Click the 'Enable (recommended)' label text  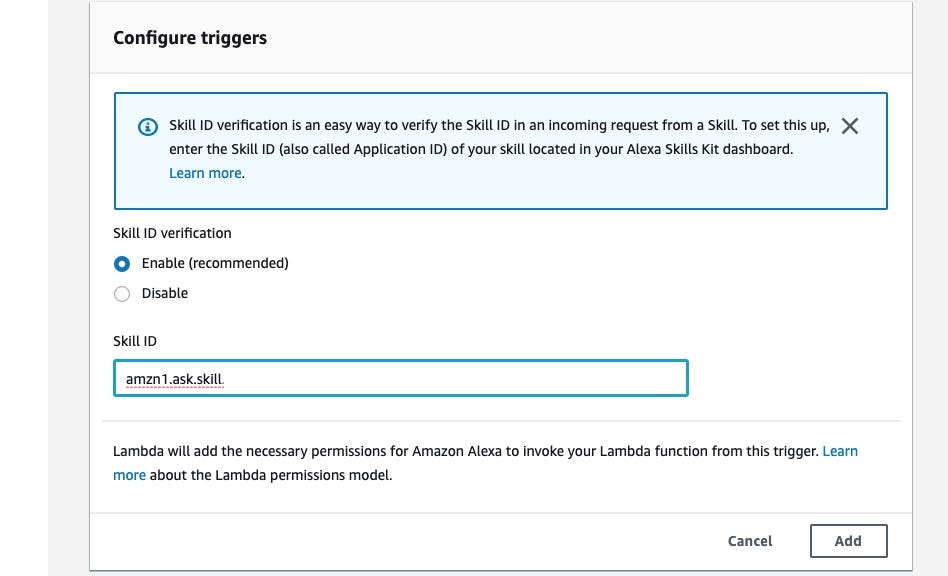pyautogui.click(x=215, y=264)
